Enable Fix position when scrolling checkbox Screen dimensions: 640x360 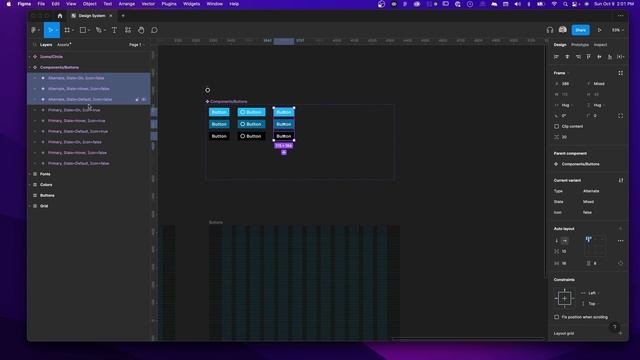557,317
